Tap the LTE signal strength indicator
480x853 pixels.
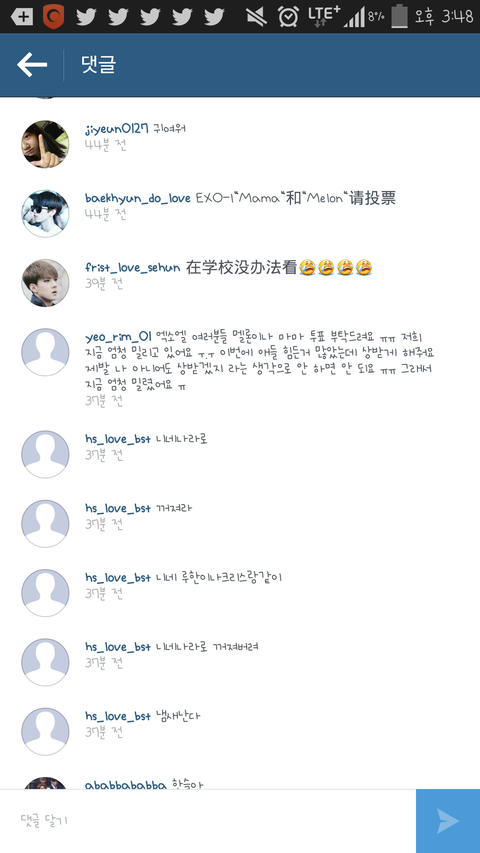[x=354, y=17]
